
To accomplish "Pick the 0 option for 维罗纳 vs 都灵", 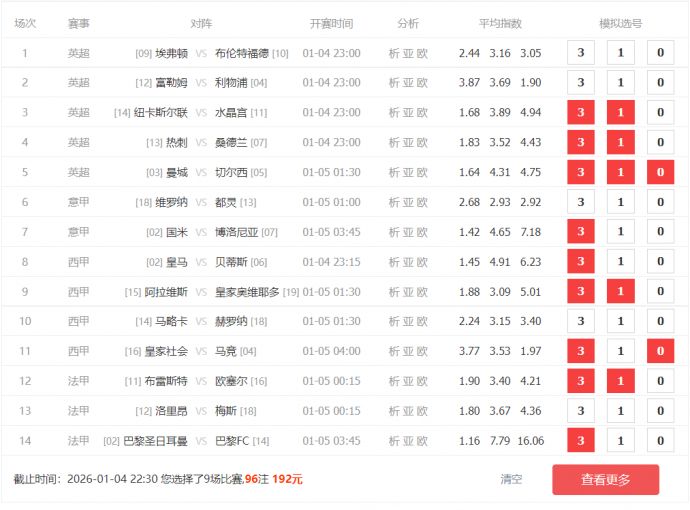I will click(x=660, y=202).
